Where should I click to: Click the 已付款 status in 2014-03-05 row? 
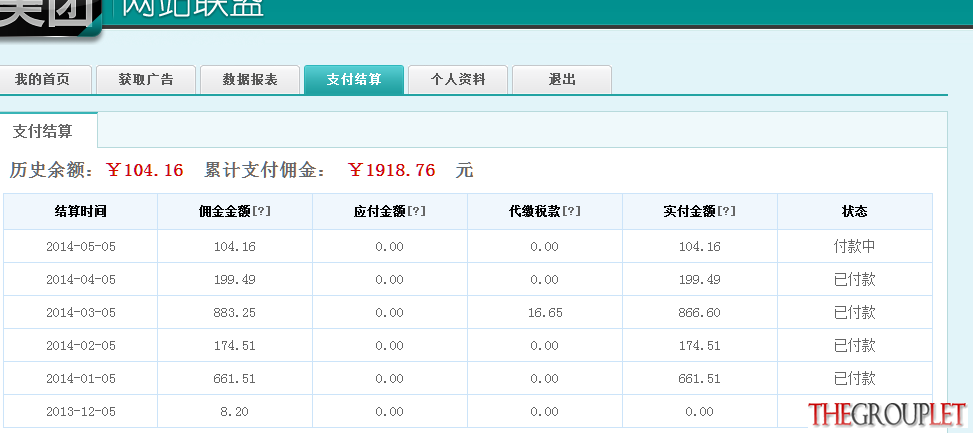coord(854,312)
